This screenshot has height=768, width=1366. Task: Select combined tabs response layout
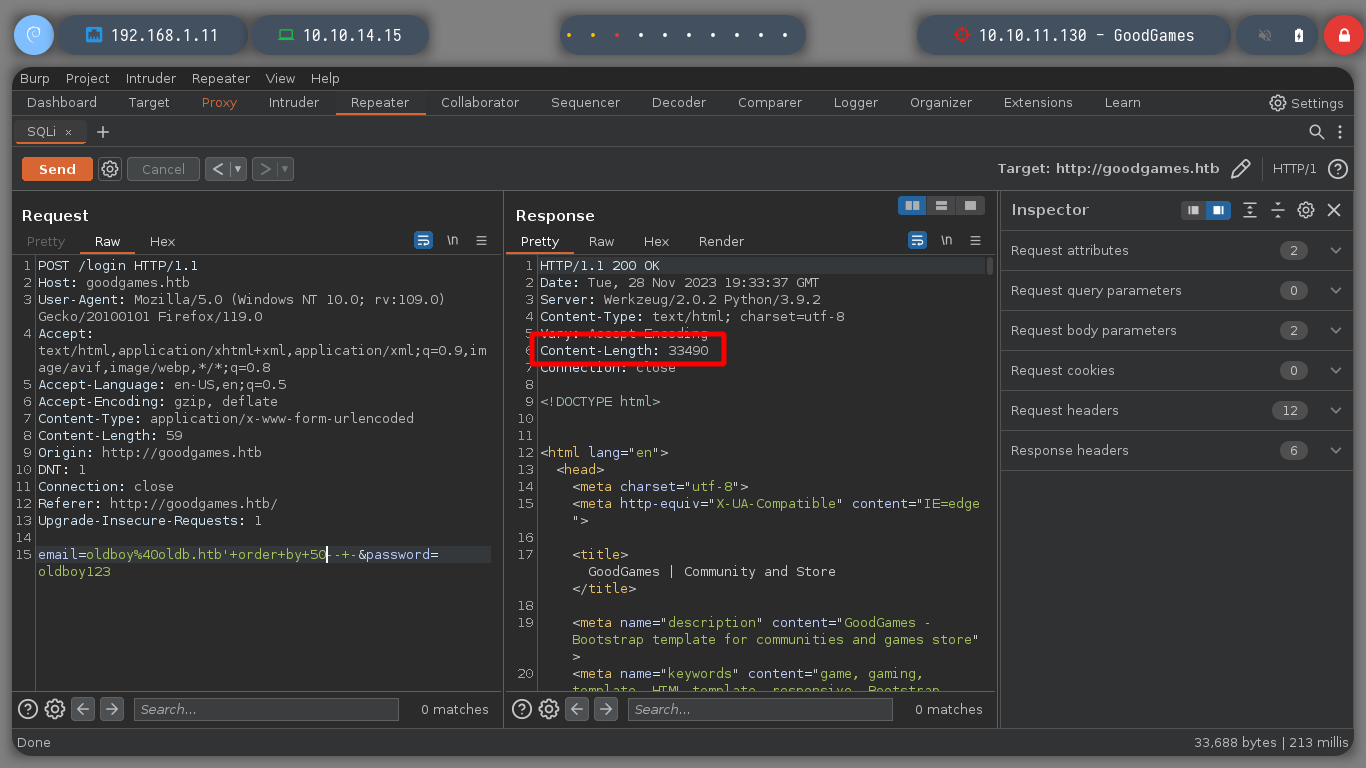970,205
